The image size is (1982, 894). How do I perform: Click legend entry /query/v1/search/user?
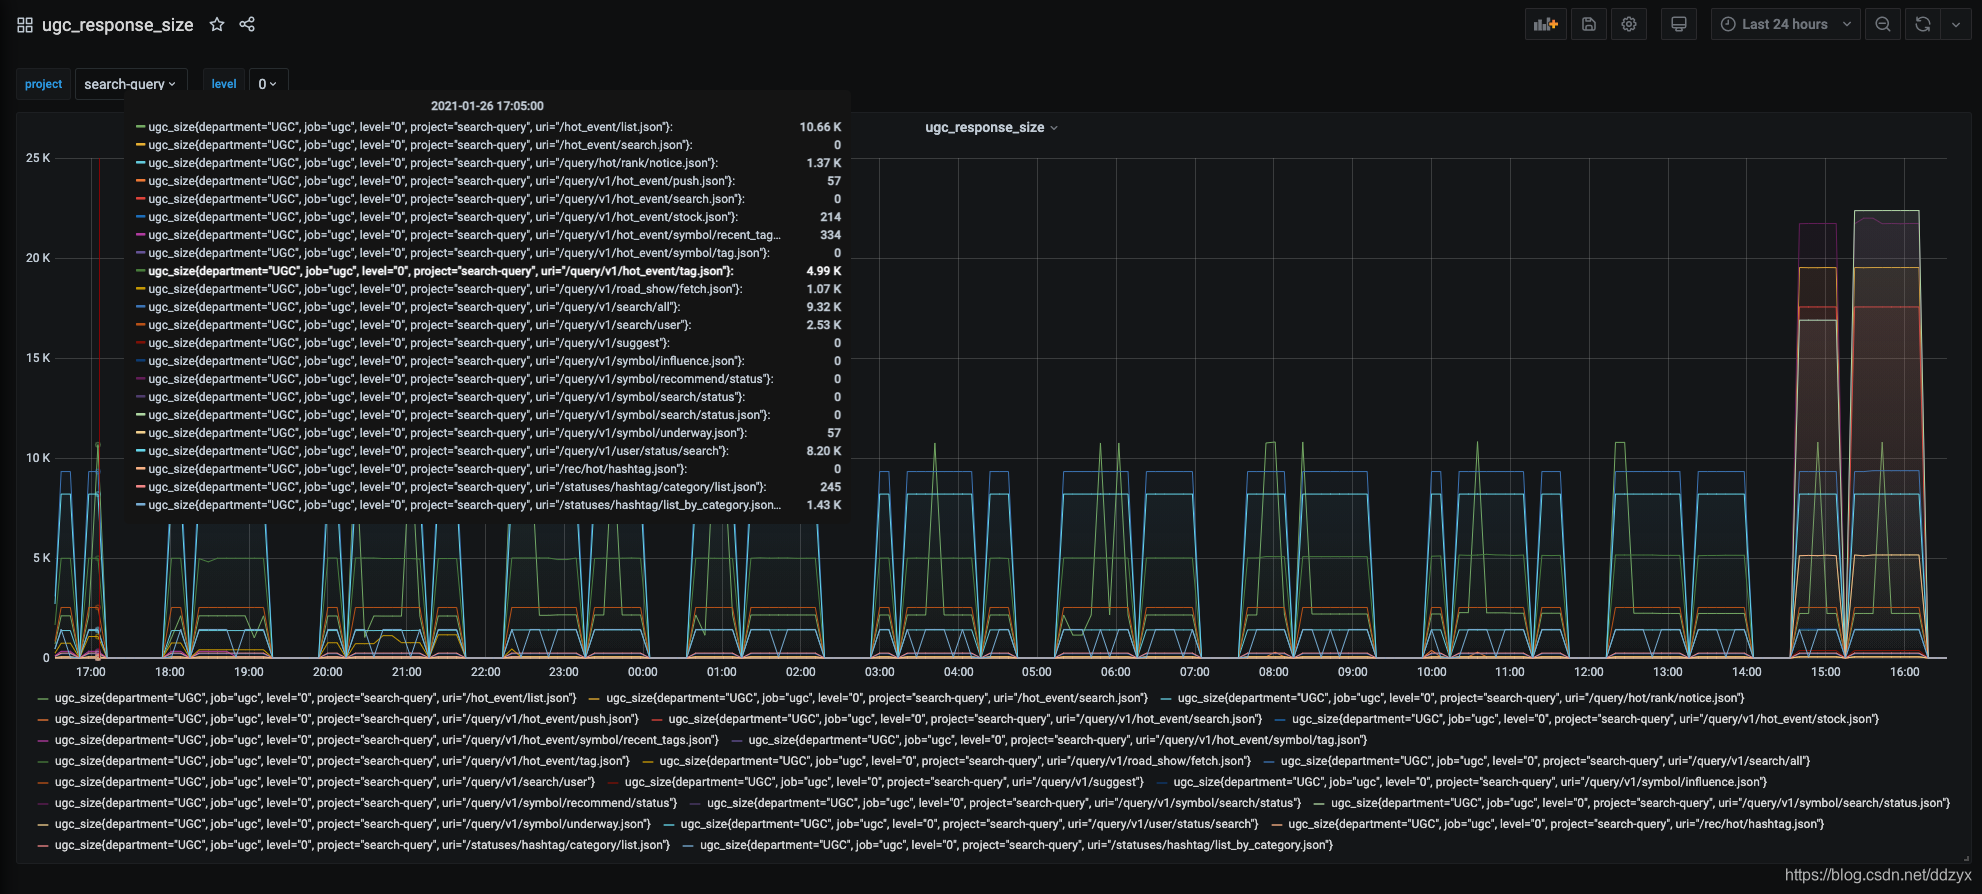pos(325,782)
